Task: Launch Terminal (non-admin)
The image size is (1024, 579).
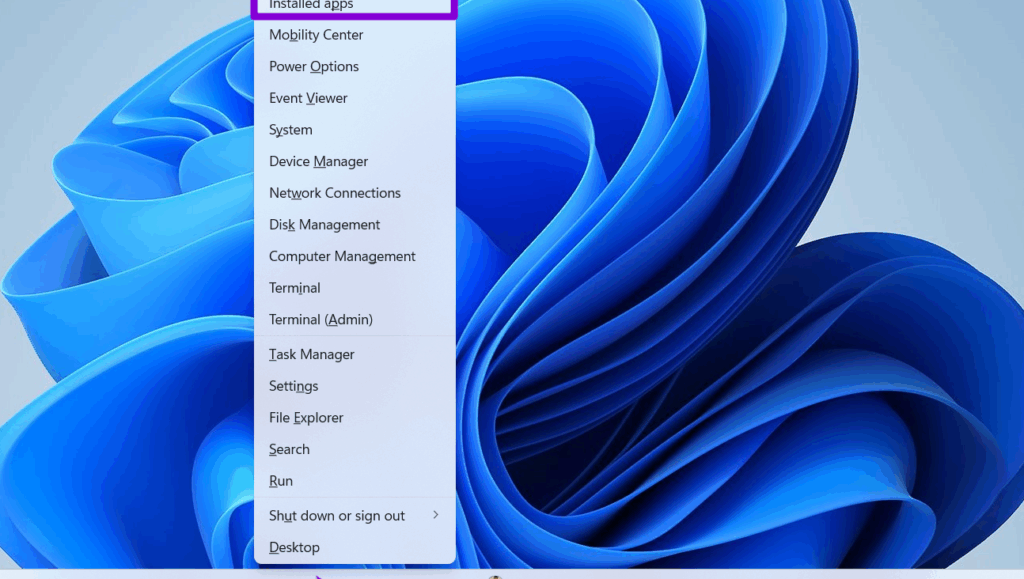Action: pyautogui.click(x=295, y=288)
